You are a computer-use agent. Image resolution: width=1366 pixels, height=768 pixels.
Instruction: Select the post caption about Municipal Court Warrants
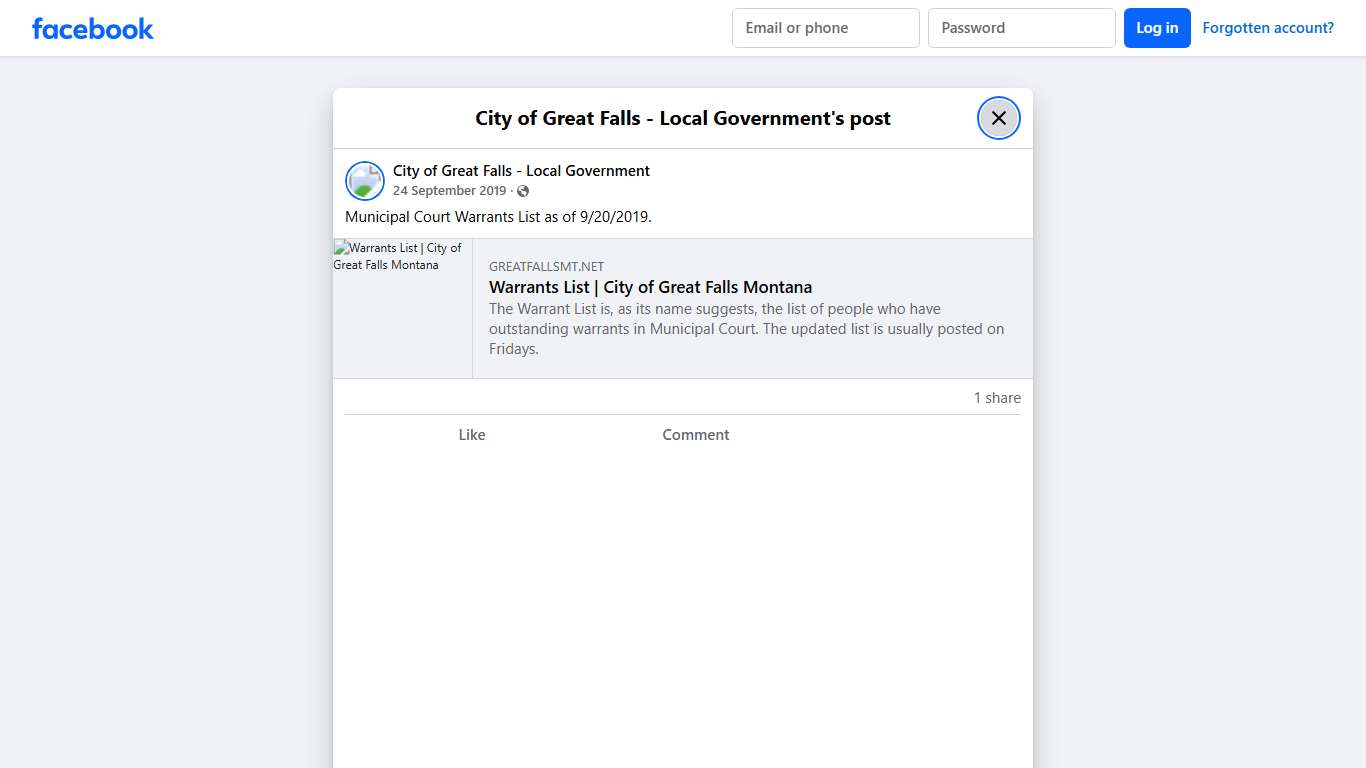pos(497,216)
